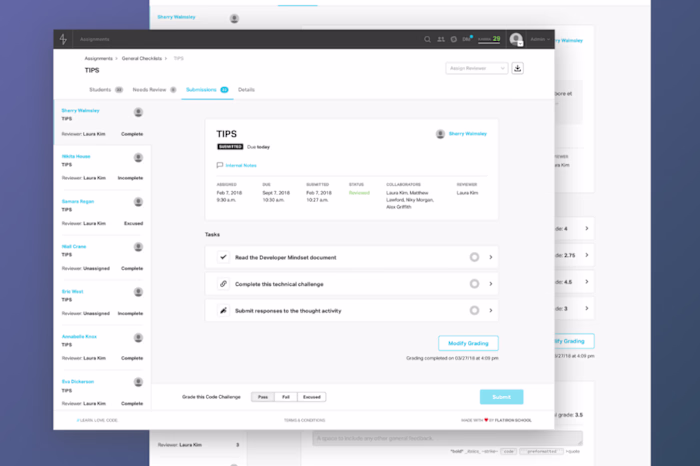700x466 pixels.
Task: Open the Assign Reviewer dropdown
Action: point(476,68)
